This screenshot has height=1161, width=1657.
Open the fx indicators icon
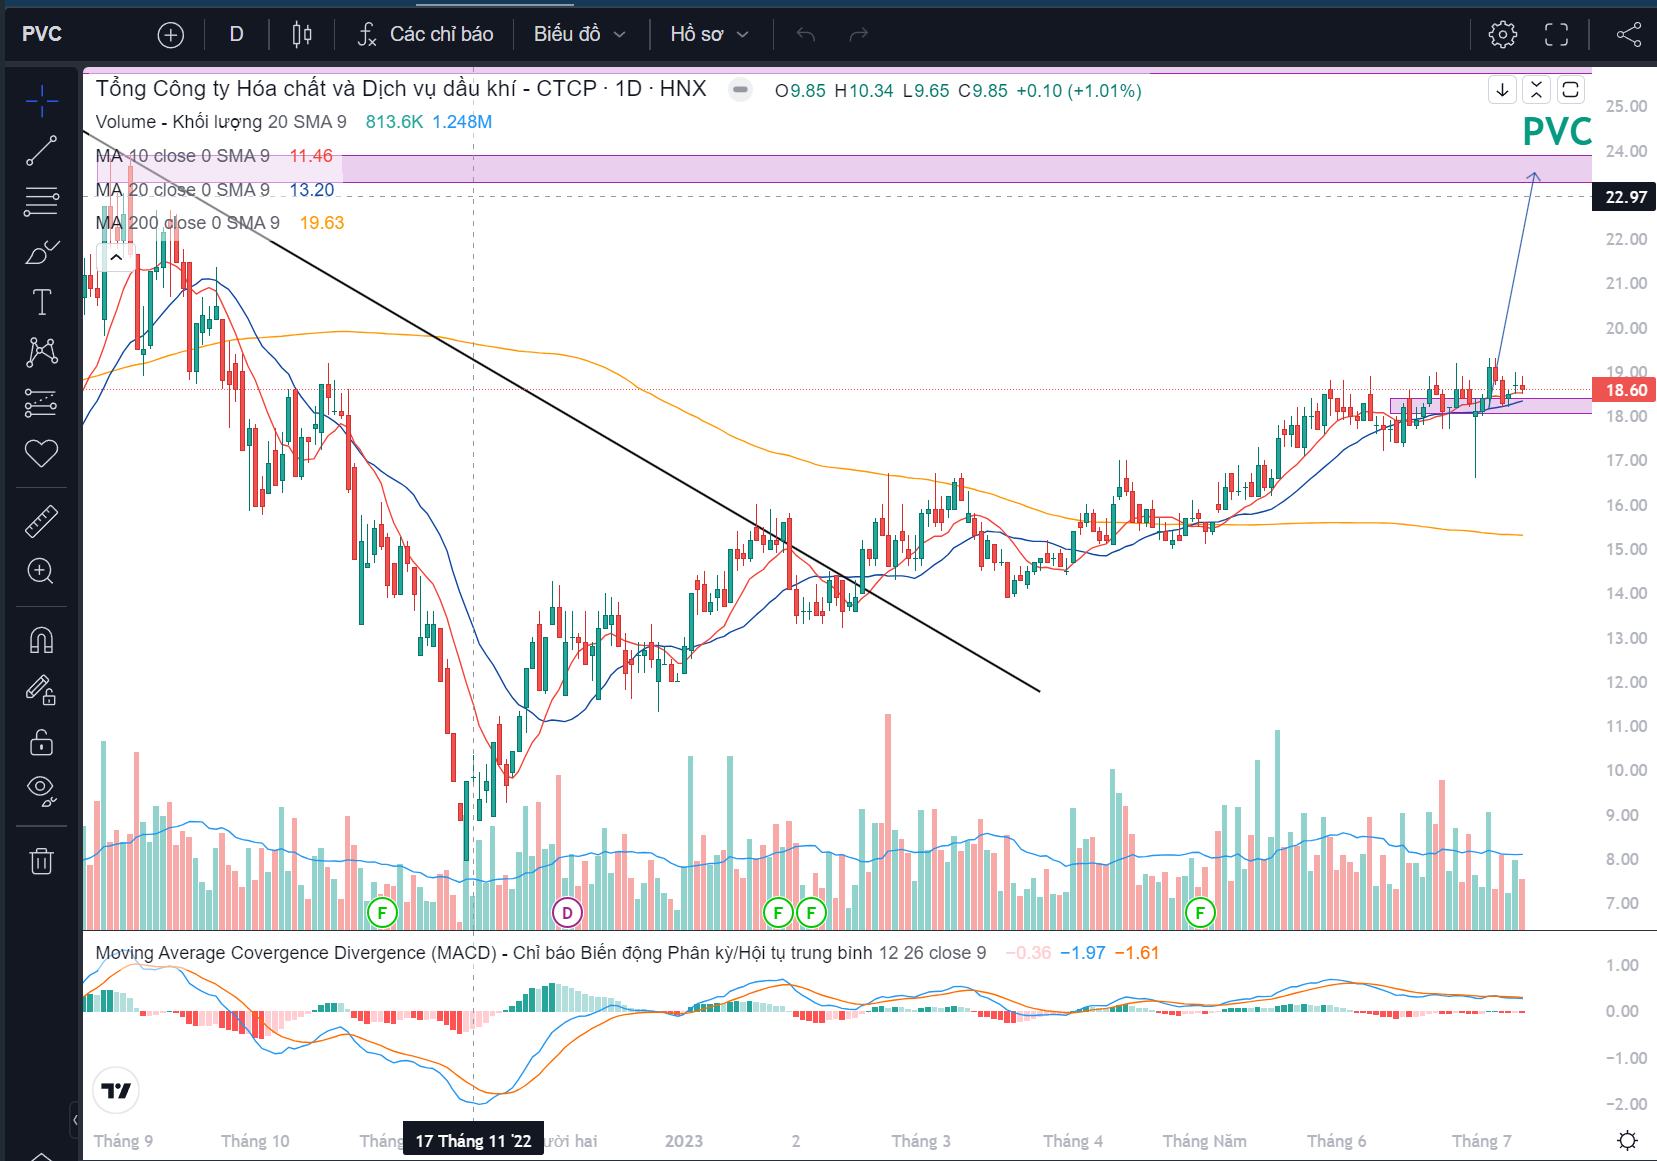(x=367, y=35)
